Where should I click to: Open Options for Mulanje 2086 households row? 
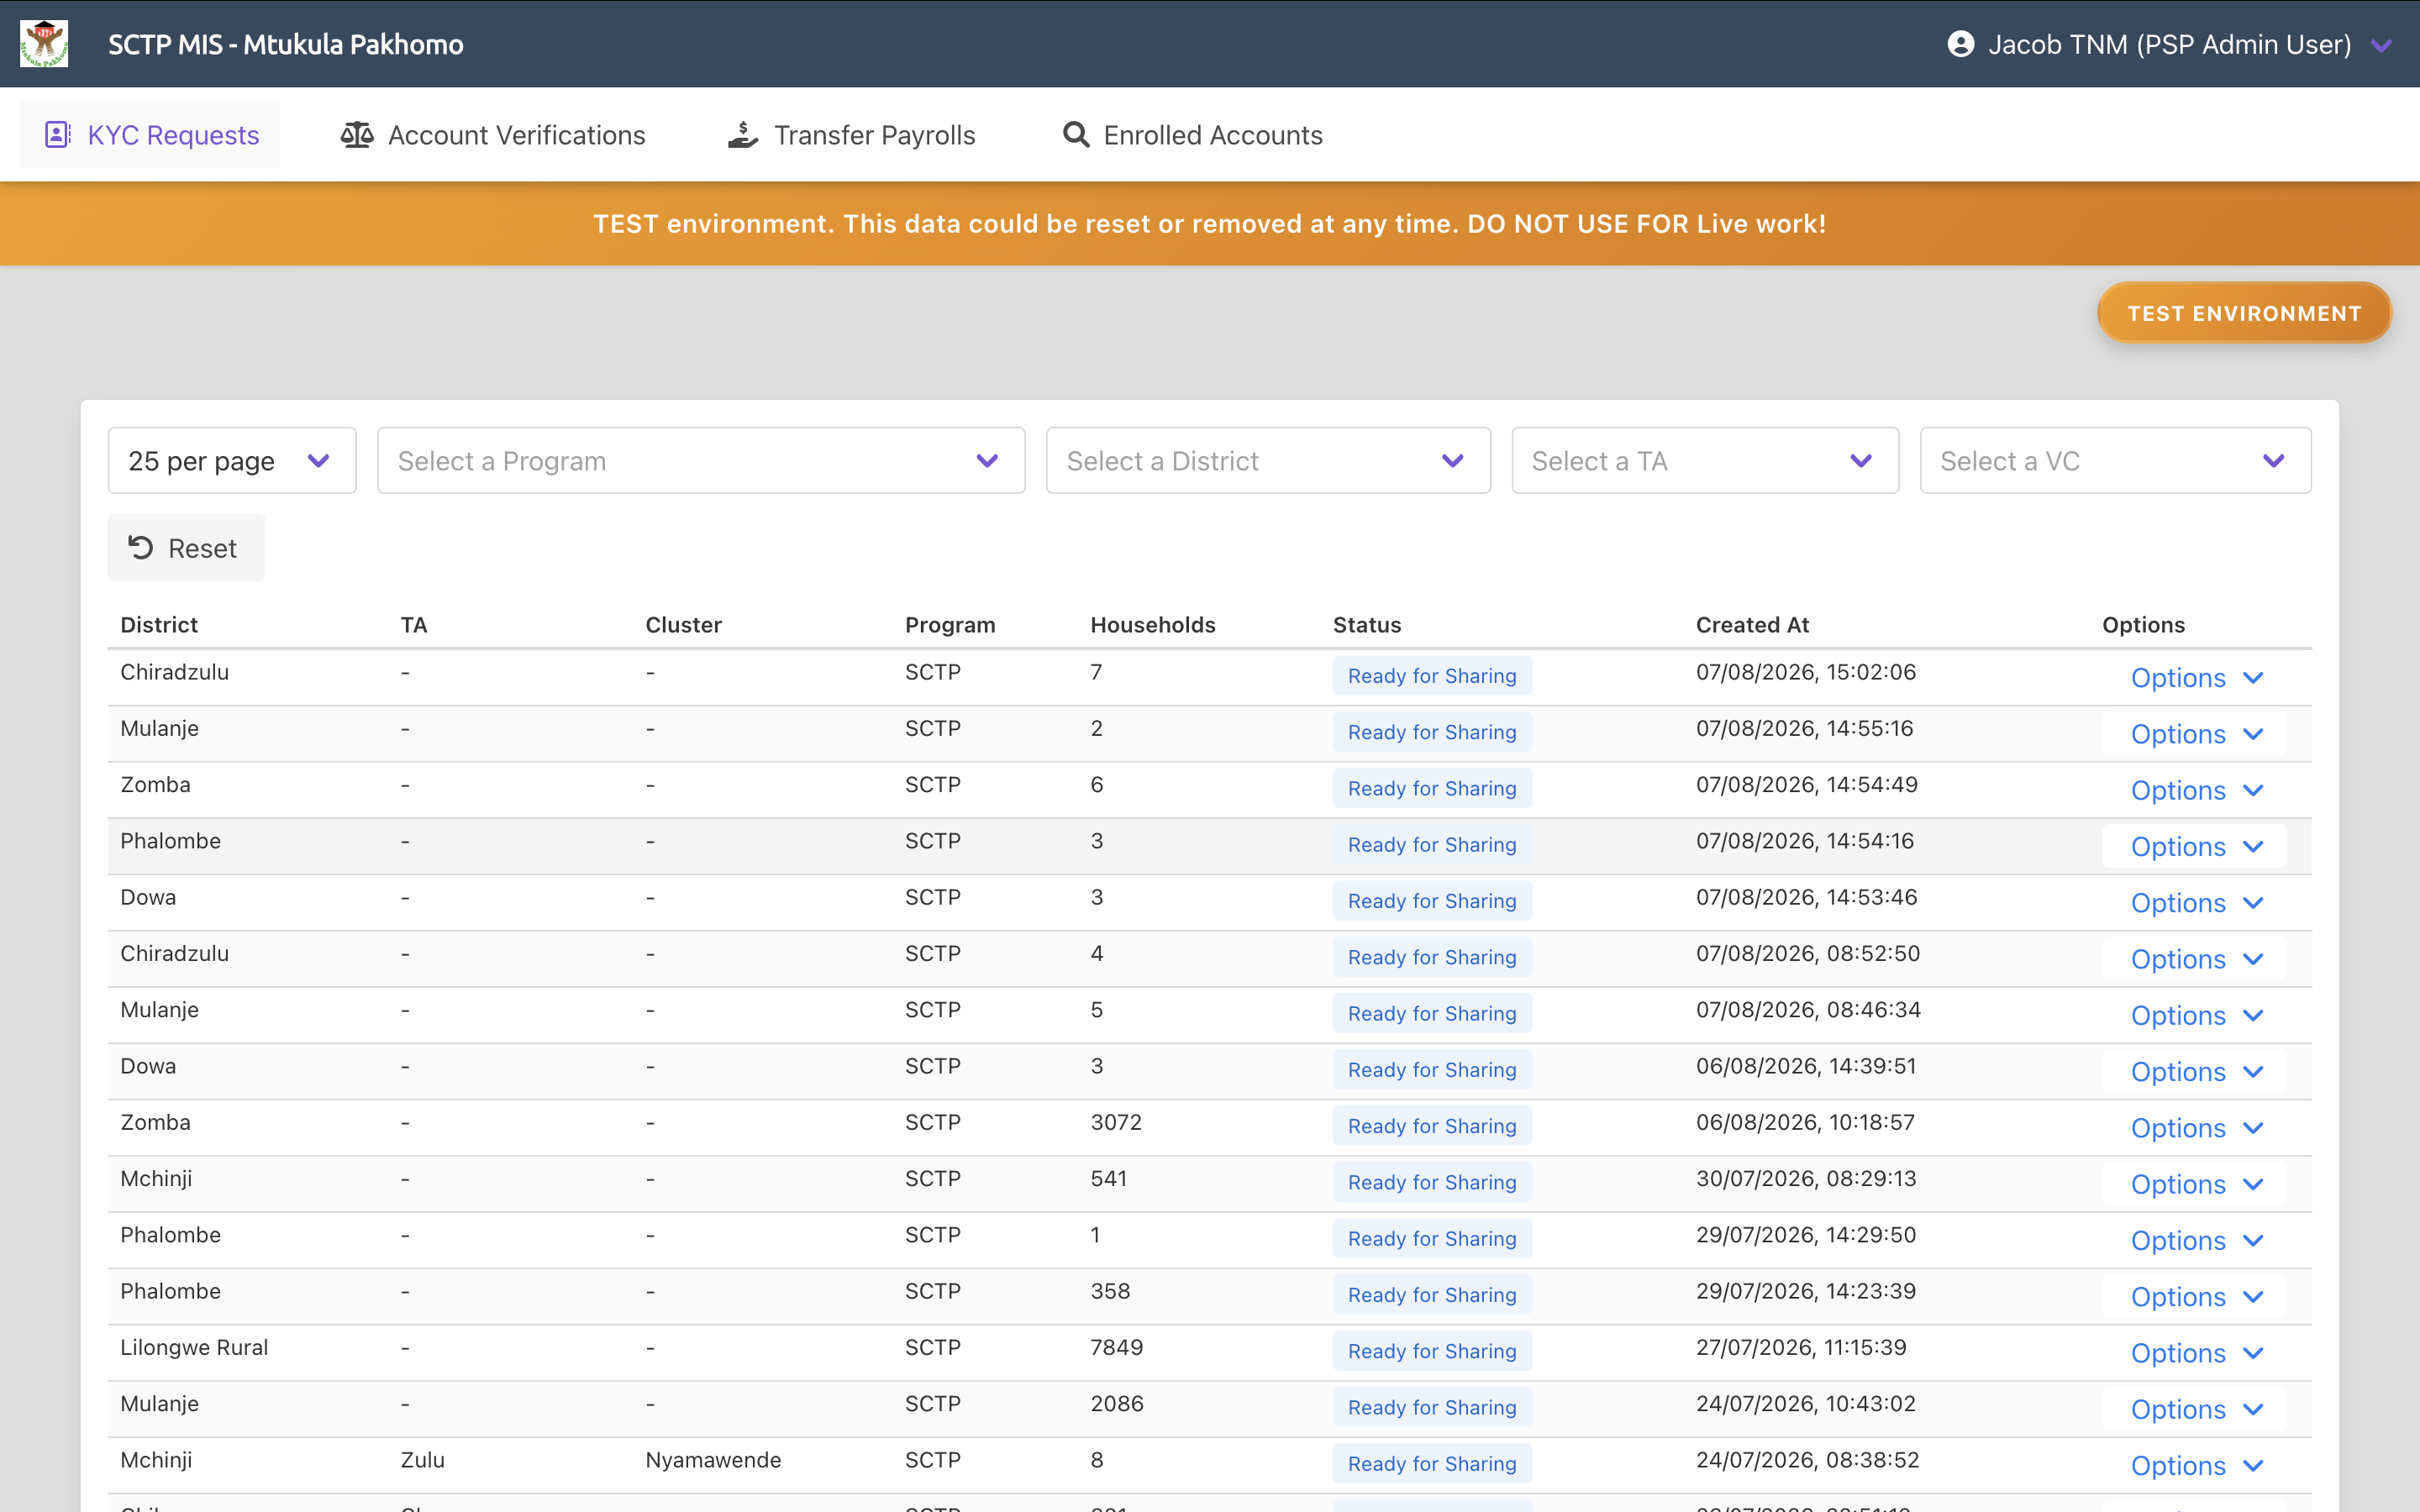coord(2195,1410)
